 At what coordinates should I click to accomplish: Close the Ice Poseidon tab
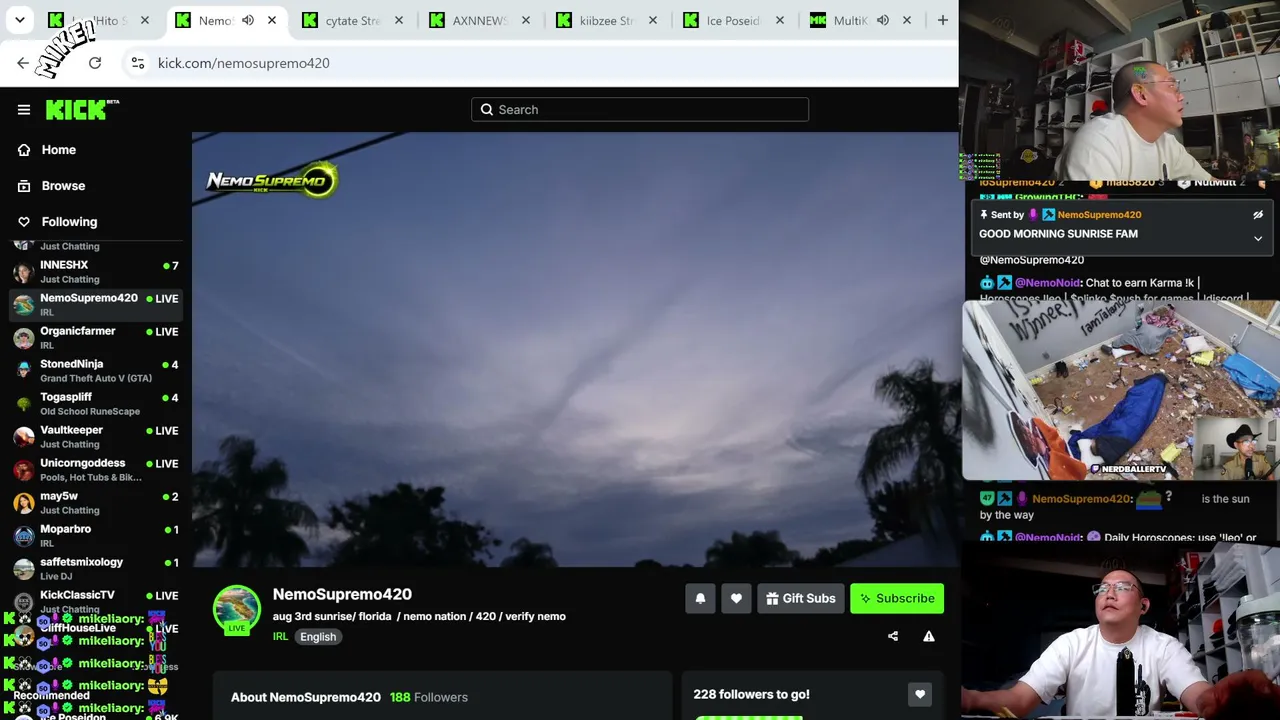[x=780, y=20]
